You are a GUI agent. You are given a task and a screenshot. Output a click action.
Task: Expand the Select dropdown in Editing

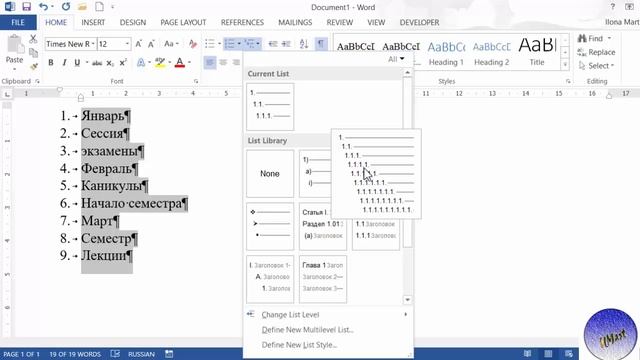(x=596, y=65)
